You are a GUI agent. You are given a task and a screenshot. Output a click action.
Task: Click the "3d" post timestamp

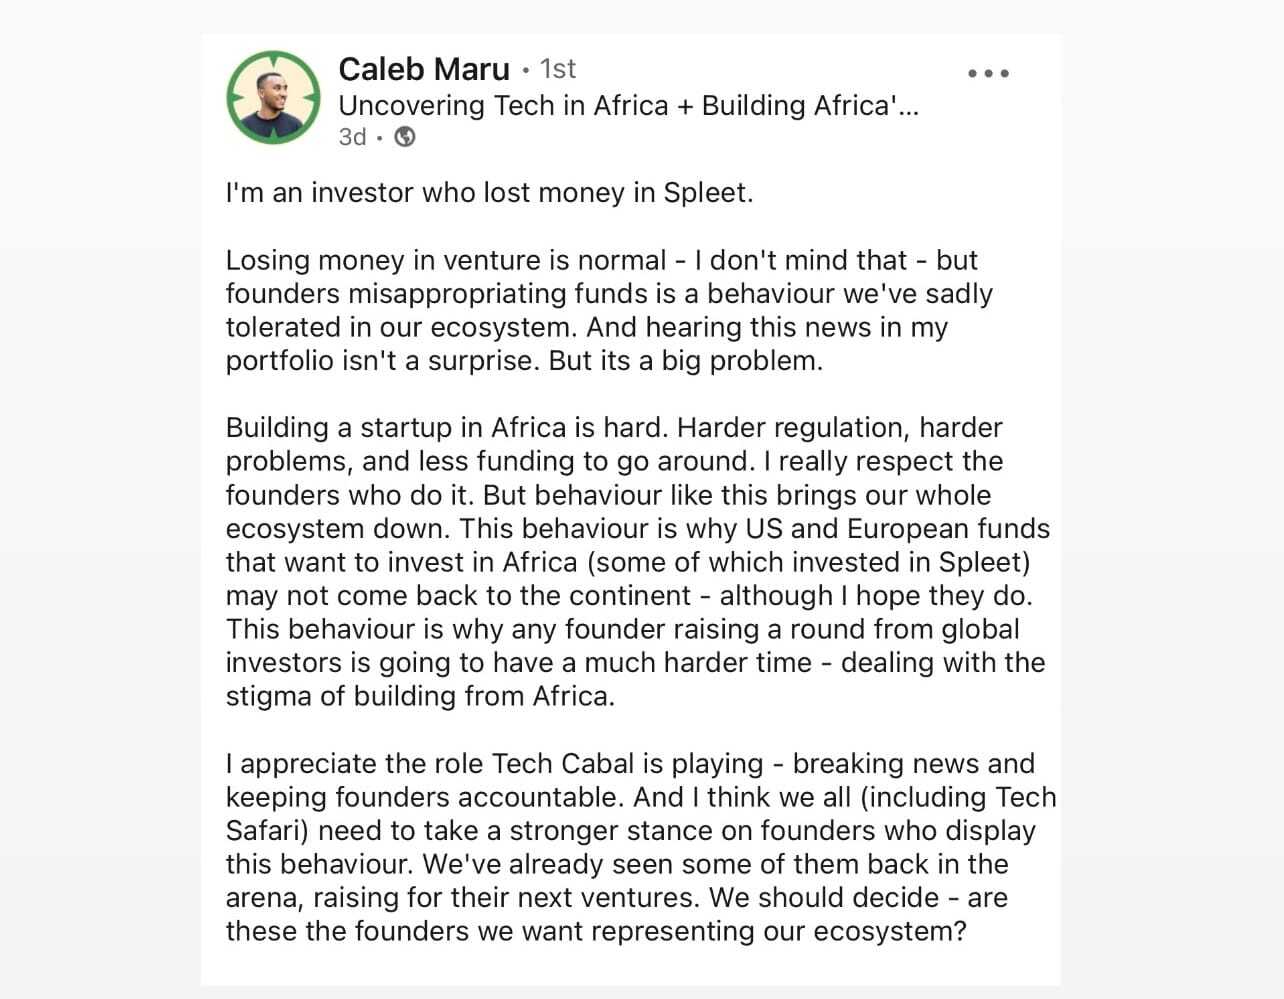[x=352, y=137]
